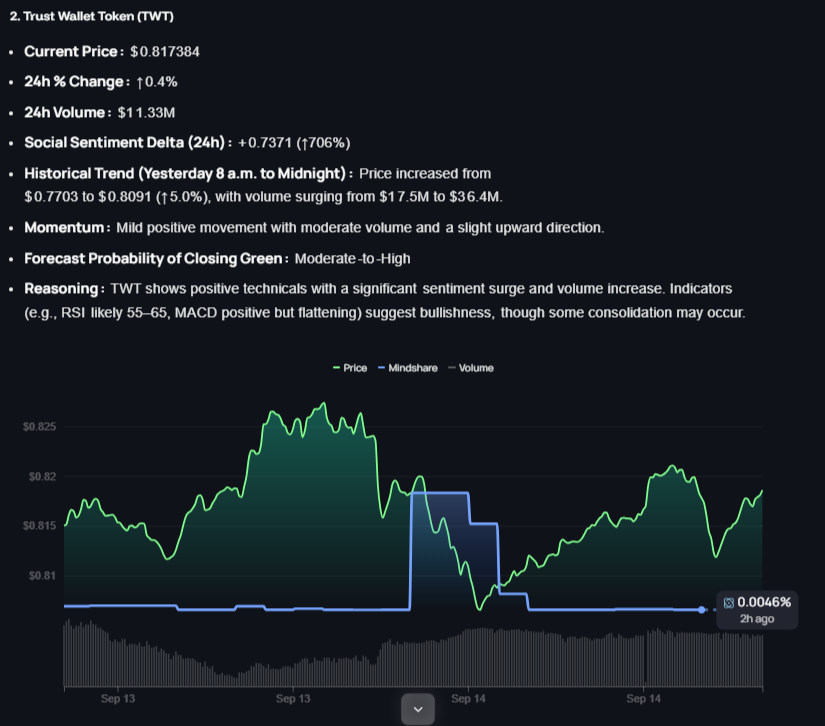Click the 24h % Change value ↑0.4%
The height and width of the screenshot is (726, 825).
157,82
